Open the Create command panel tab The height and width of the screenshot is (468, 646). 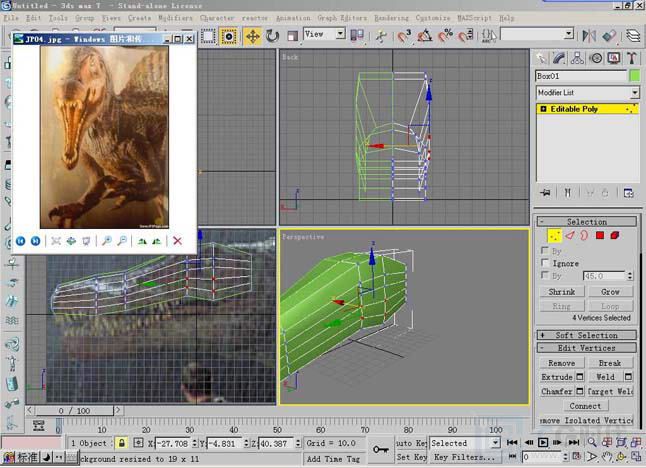(x=541, y=58)
